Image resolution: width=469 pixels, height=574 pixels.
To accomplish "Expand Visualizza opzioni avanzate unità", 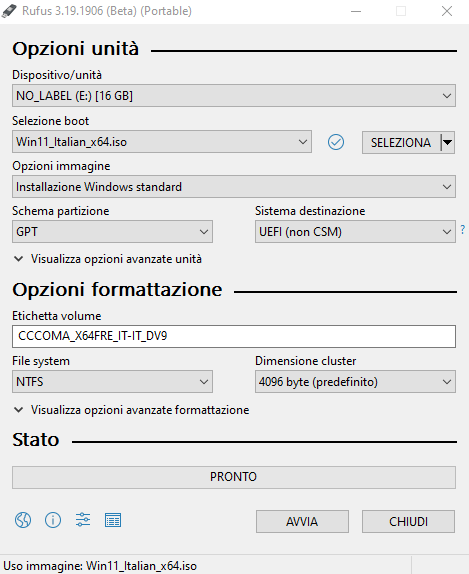I will 108,259.
